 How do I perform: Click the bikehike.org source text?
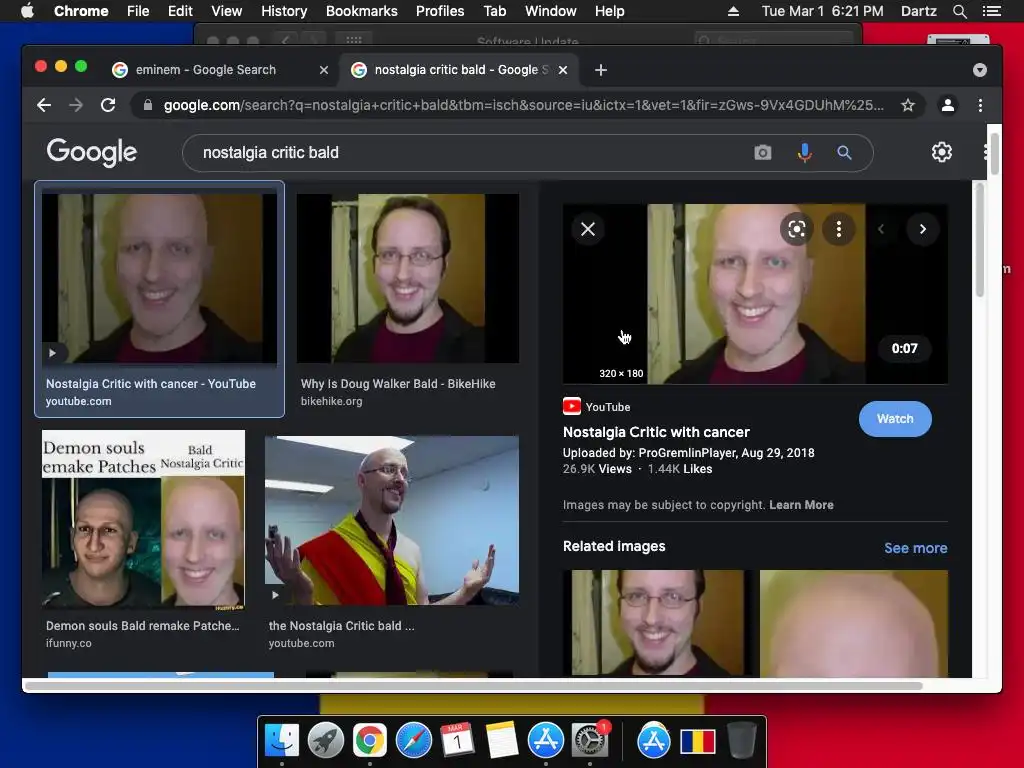pyautogui.click(x=331, y=402)
